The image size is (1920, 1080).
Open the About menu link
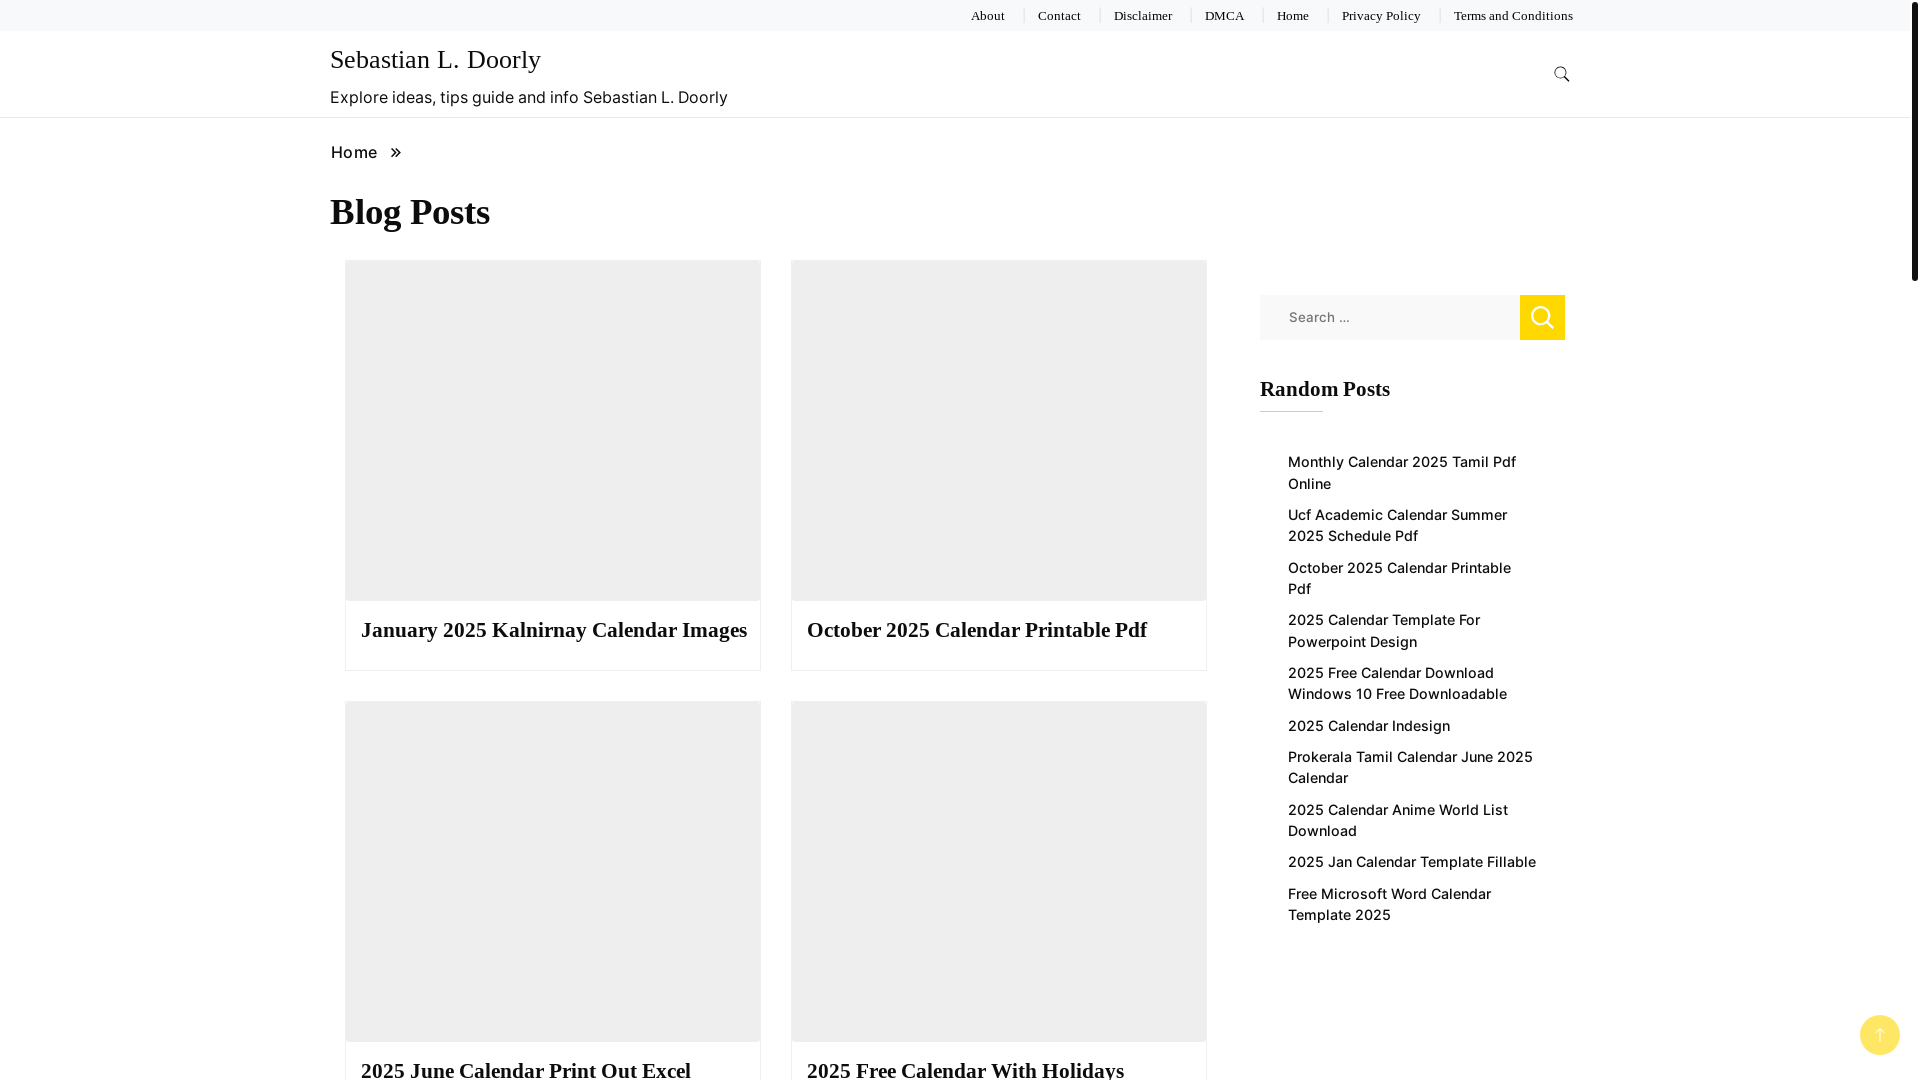(x=987, y=16)
